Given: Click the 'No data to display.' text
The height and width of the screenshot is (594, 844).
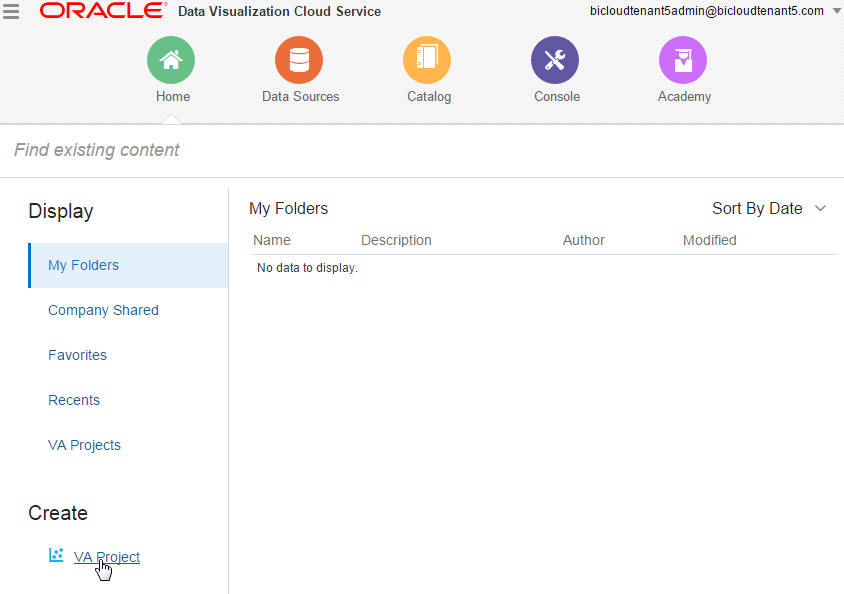Looking at the screenshot, I should click(x=307, y=267).
